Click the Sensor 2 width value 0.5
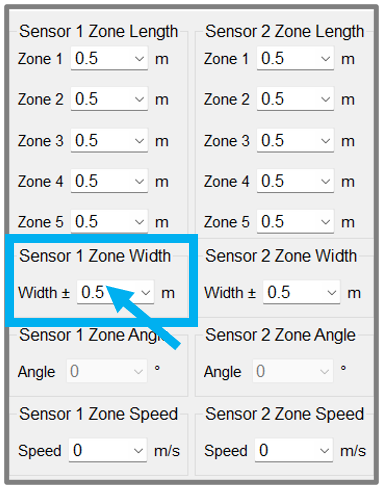Viewport: 382px width, 488px height. pyautogui.click(x=279, y=292)
